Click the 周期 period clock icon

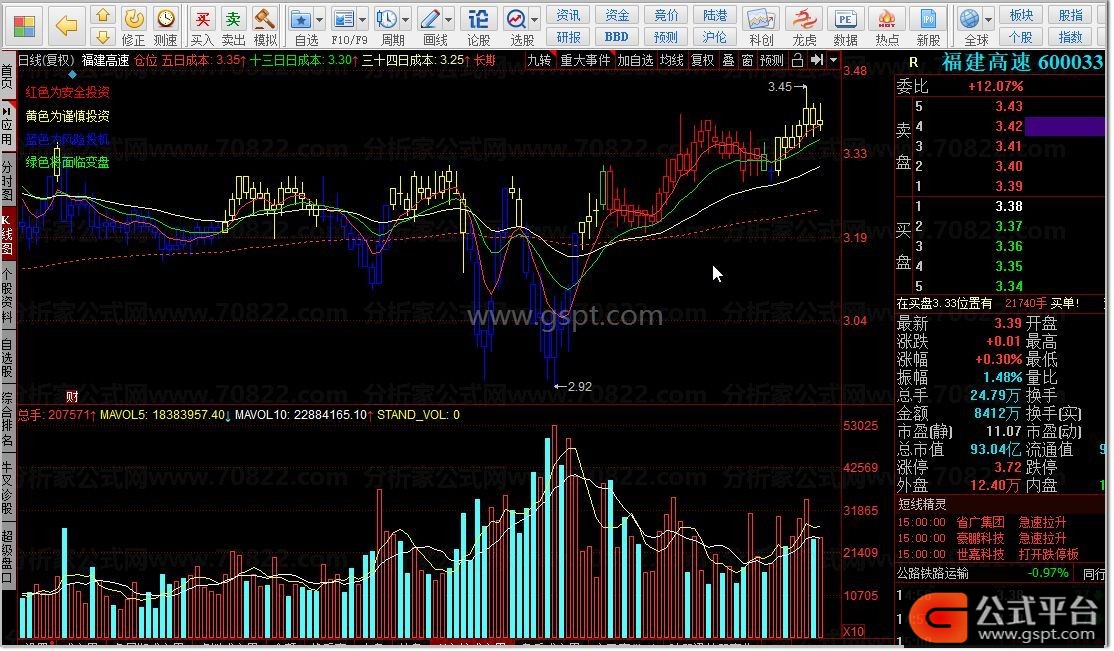point(387,19)
